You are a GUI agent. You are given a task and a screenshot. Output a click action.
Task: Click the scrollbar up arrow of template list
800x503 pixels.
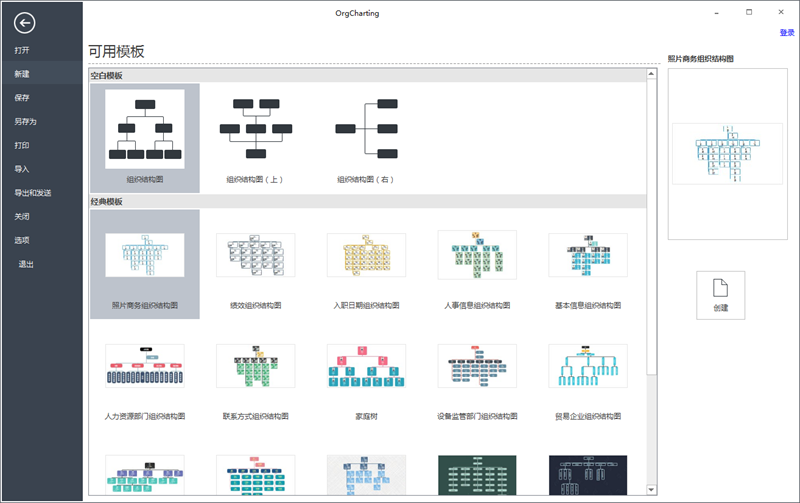(651, 74)
